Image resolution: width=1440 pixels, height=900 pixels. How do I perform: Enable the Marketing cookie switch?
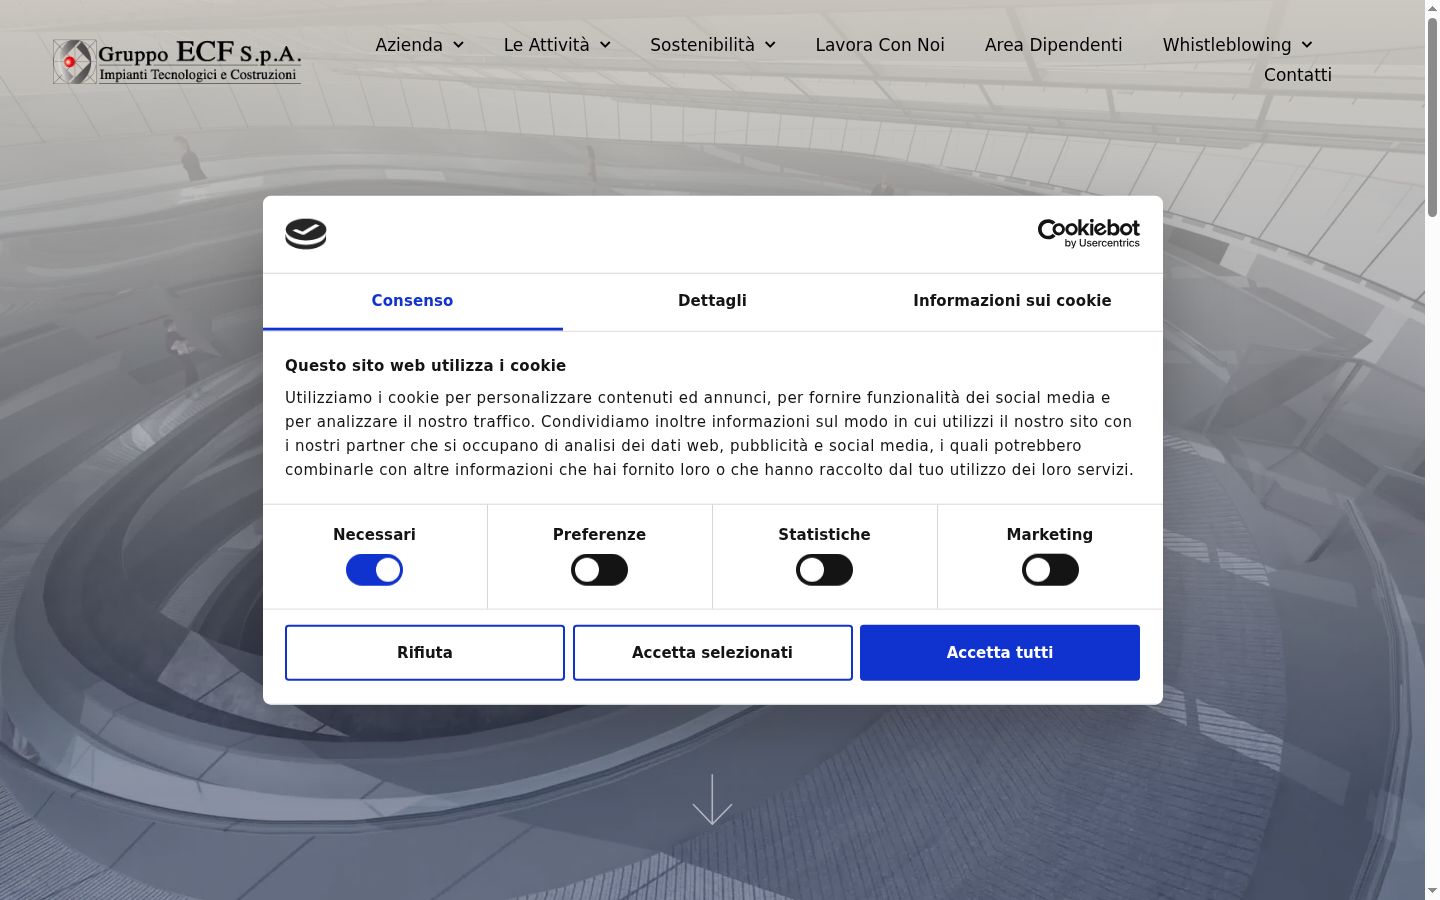1050,570
